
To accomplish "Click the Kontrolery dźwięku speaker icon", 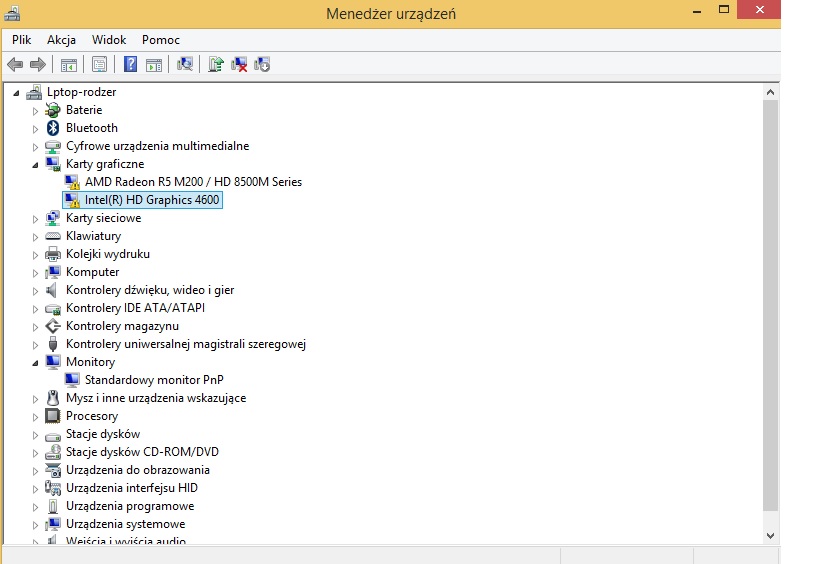I will (52, 290).
